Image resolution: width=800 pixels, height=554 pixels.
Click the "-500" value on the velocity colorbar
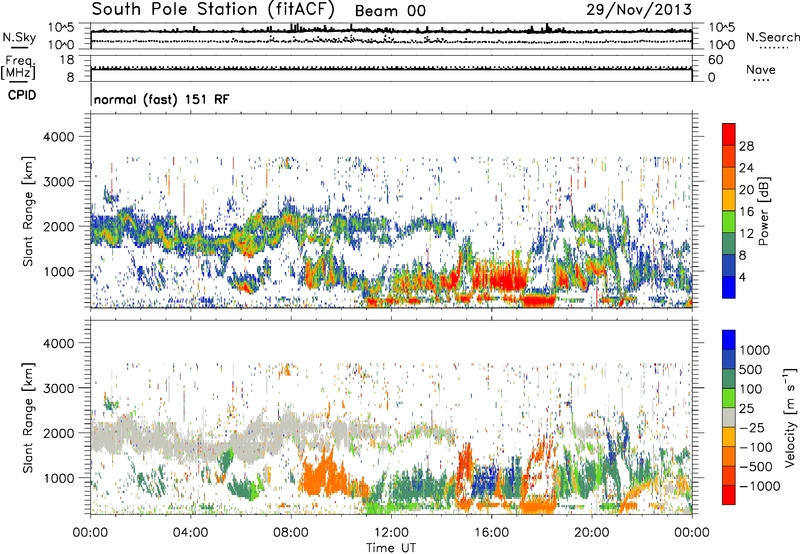tap(755, 466)
